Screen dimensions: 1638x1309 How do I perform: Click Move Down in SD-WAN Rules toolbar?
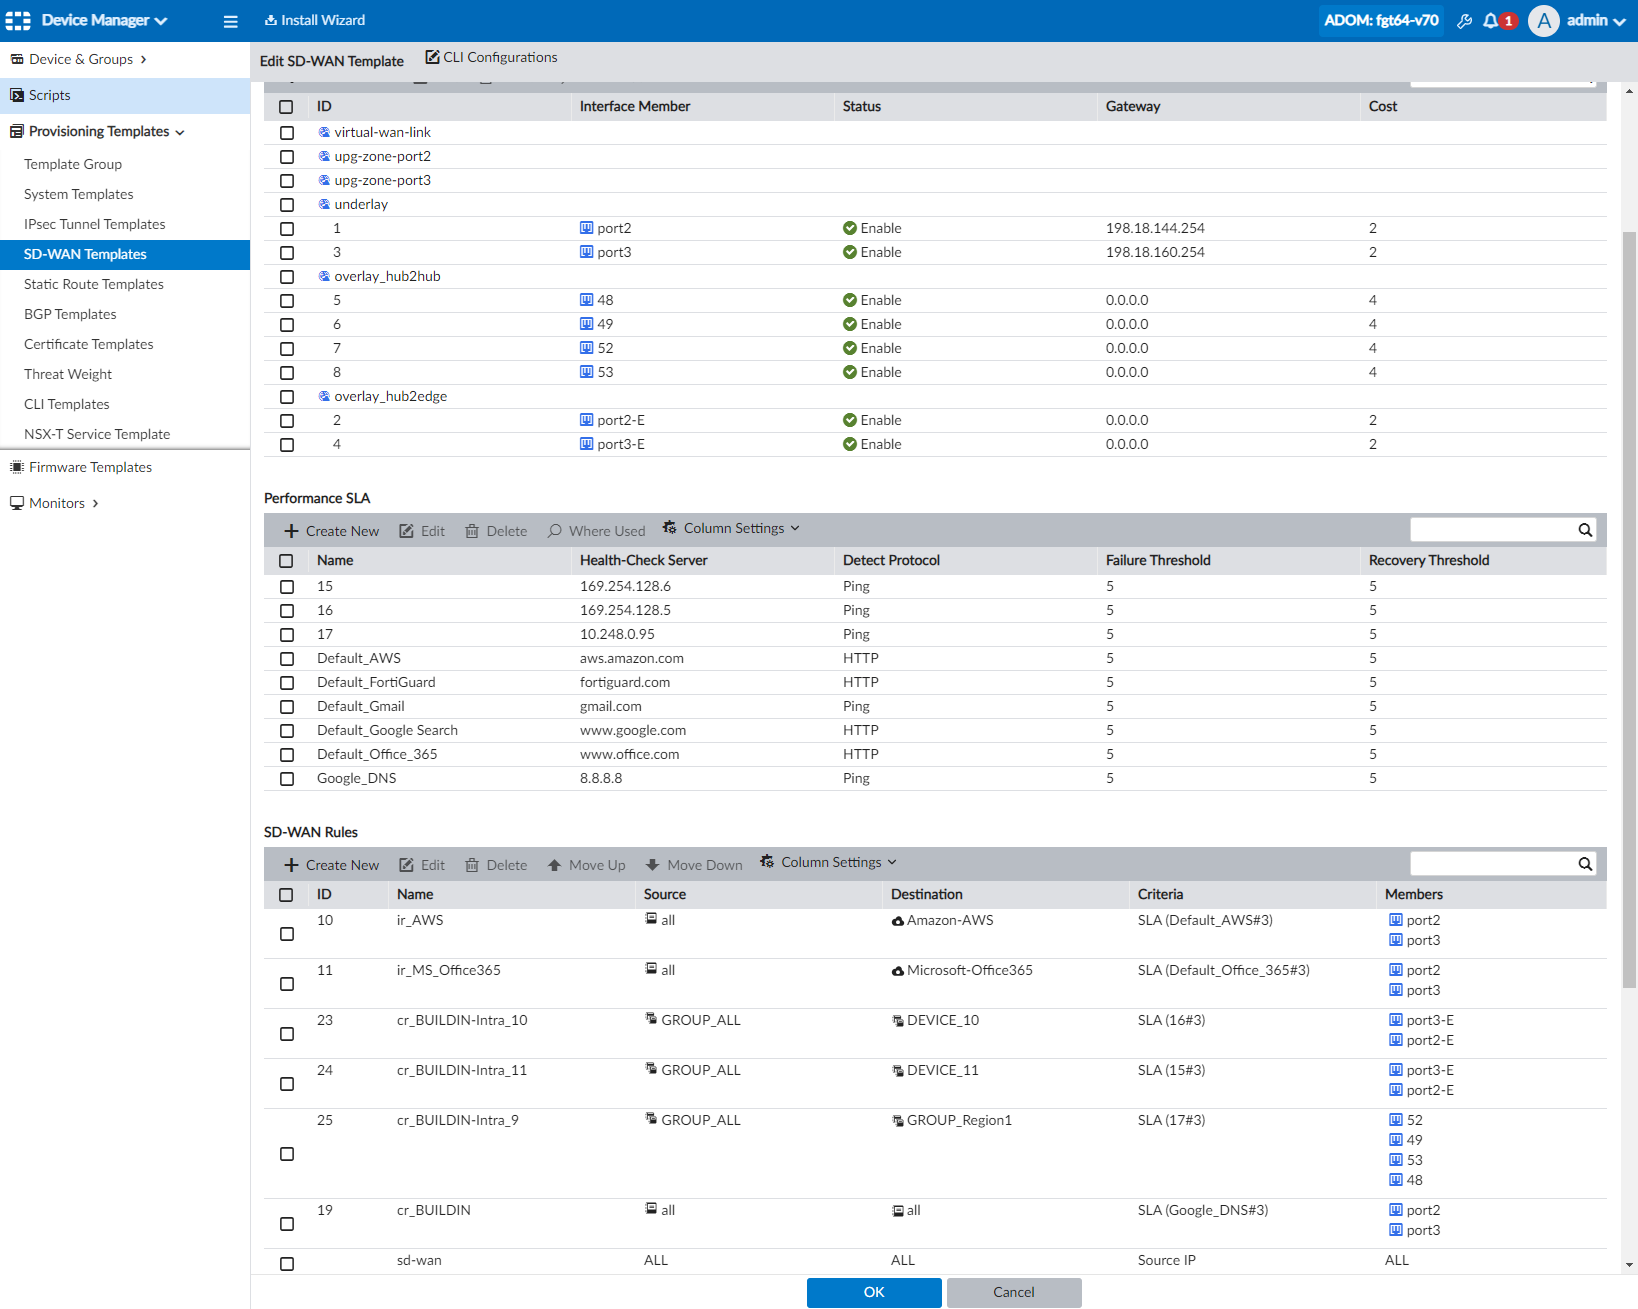point(693,864)
